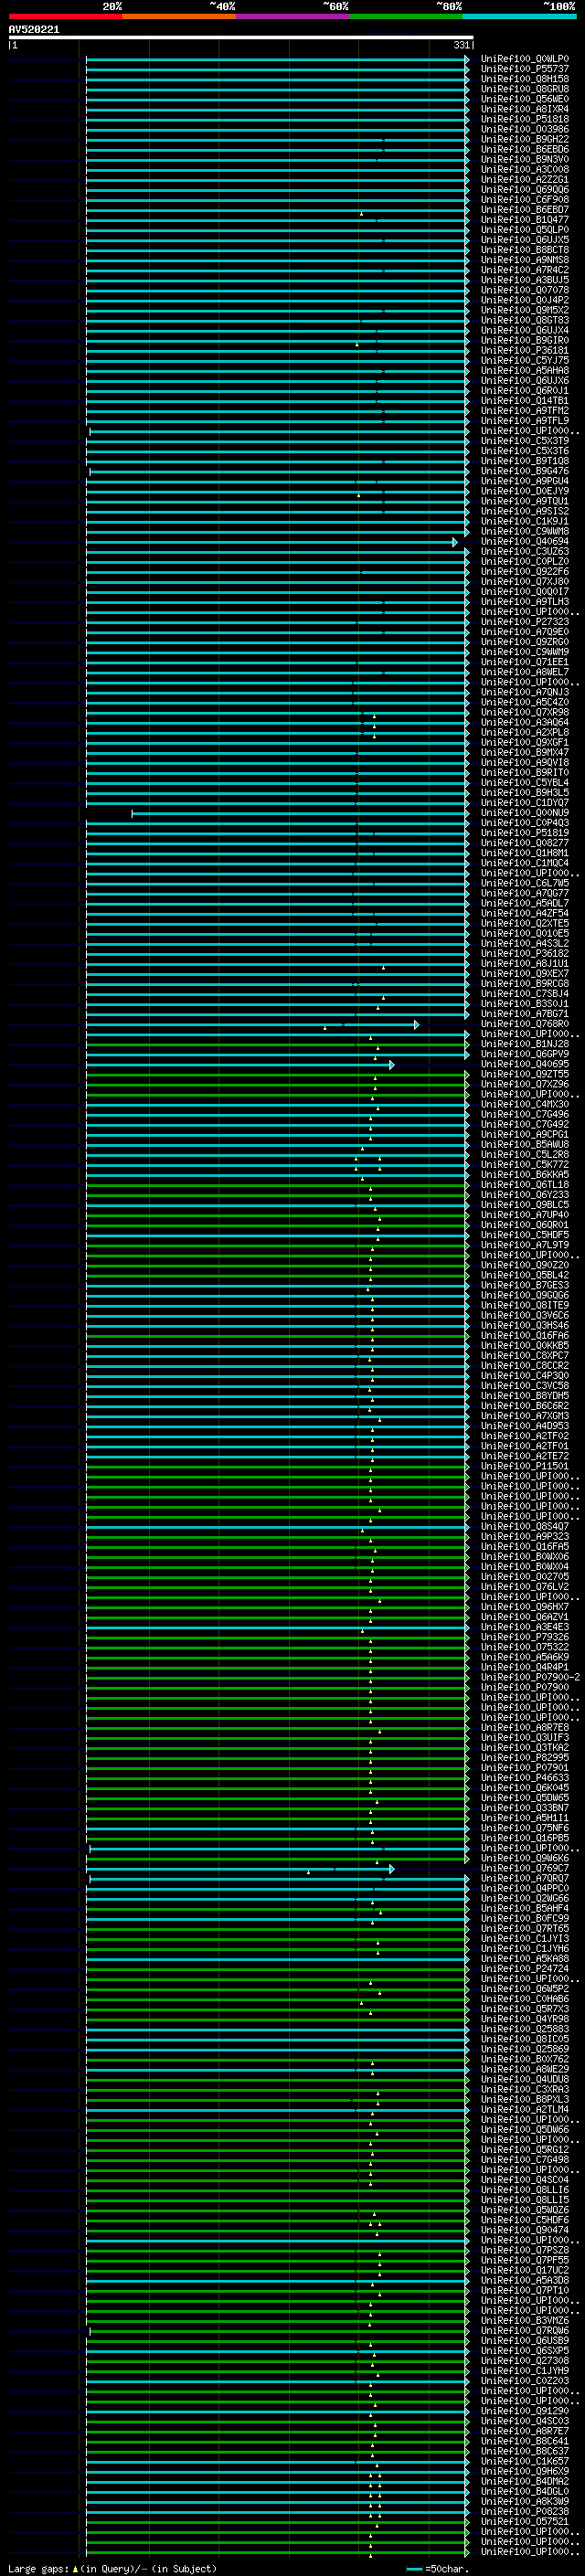Select hit label UniRef100_Q40695
Viewport: 585px width, 2576px height.
[525, 1064]
